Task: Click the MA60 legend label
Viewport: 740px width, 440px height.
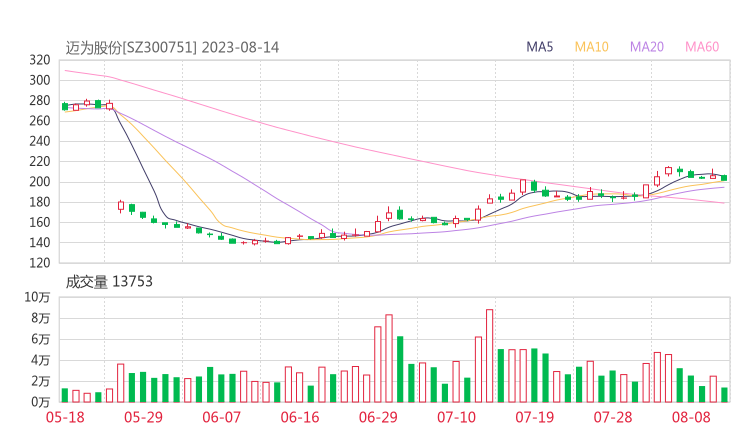Action: click(702, 47)
